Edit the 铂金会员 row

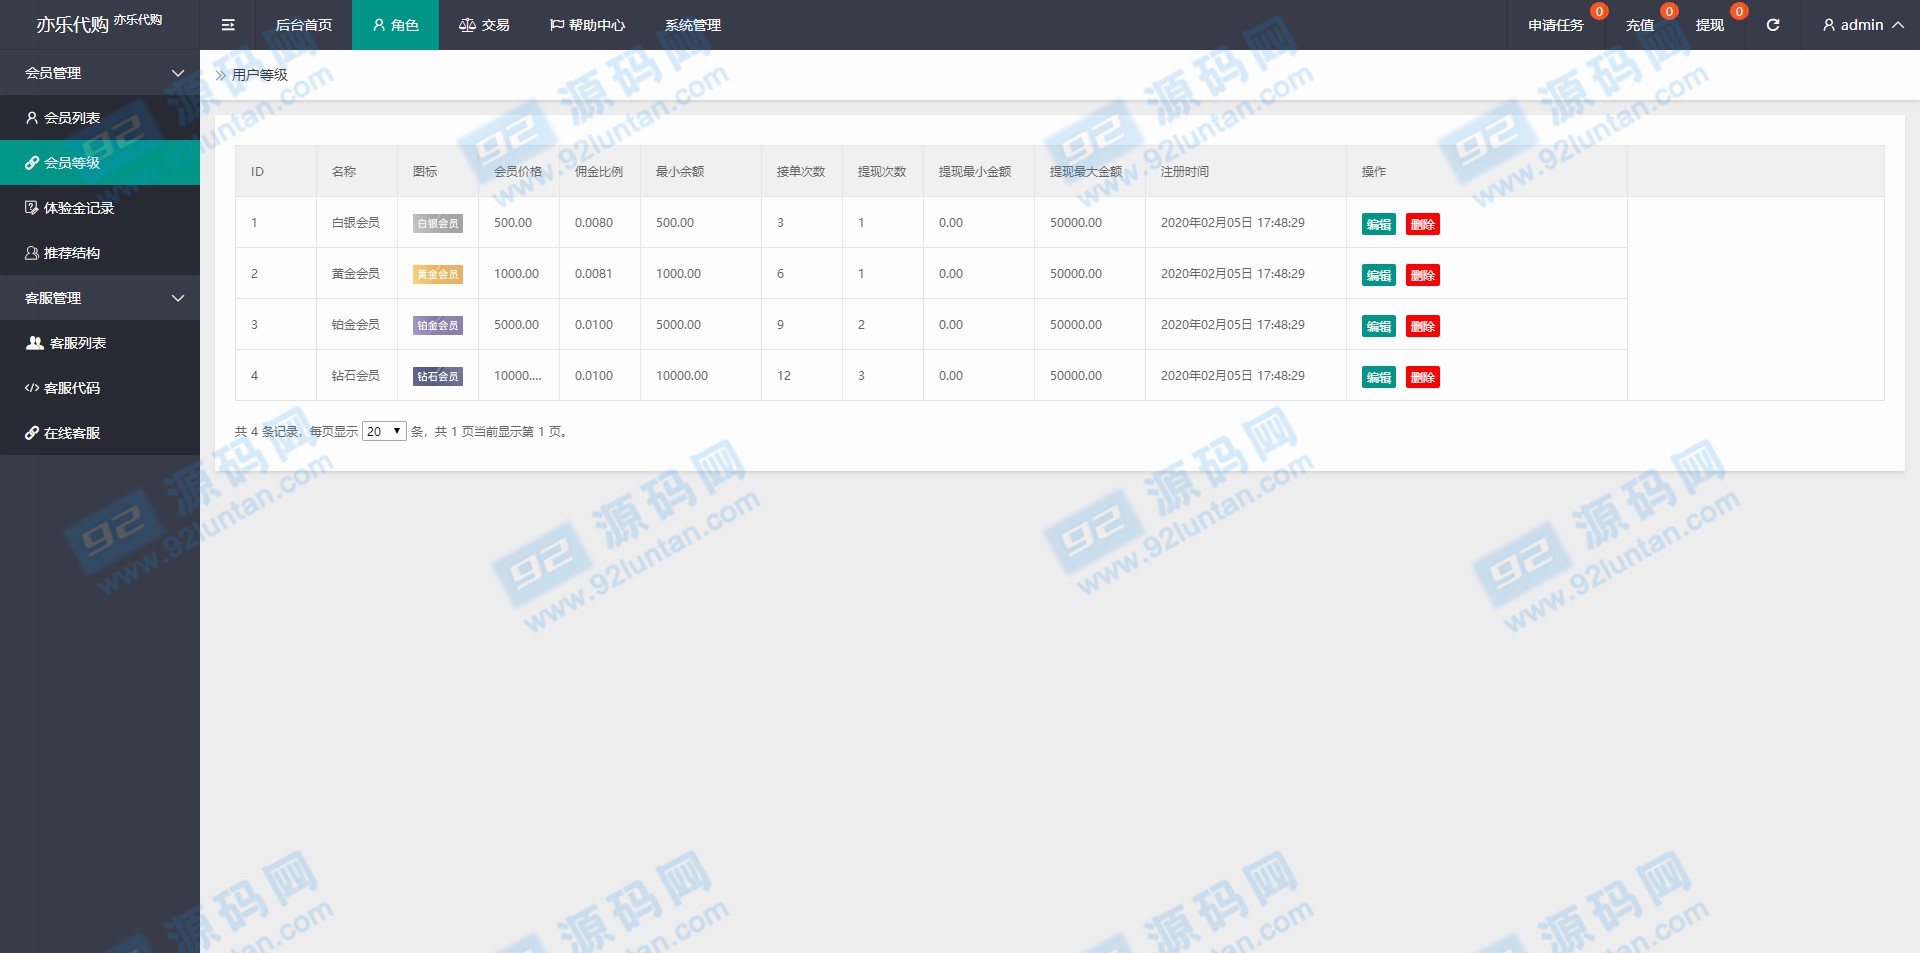pyautogui.click(x=1379, y=326)
